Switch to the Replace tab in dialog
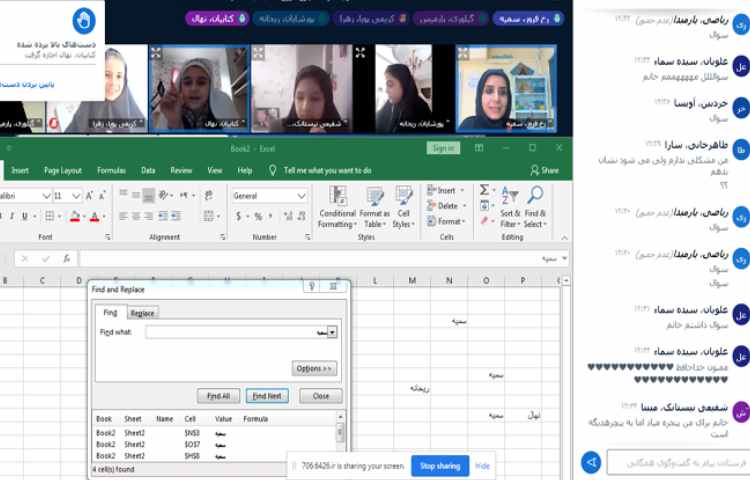Viewport: 750px width, 480px height. [142, 313]
